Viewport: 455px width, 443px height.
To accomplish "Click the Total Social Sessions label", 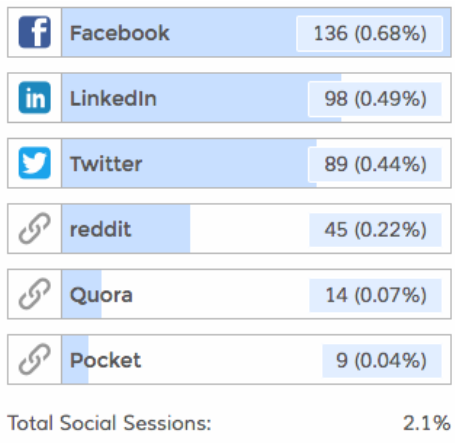I will (x=109, y=423).
